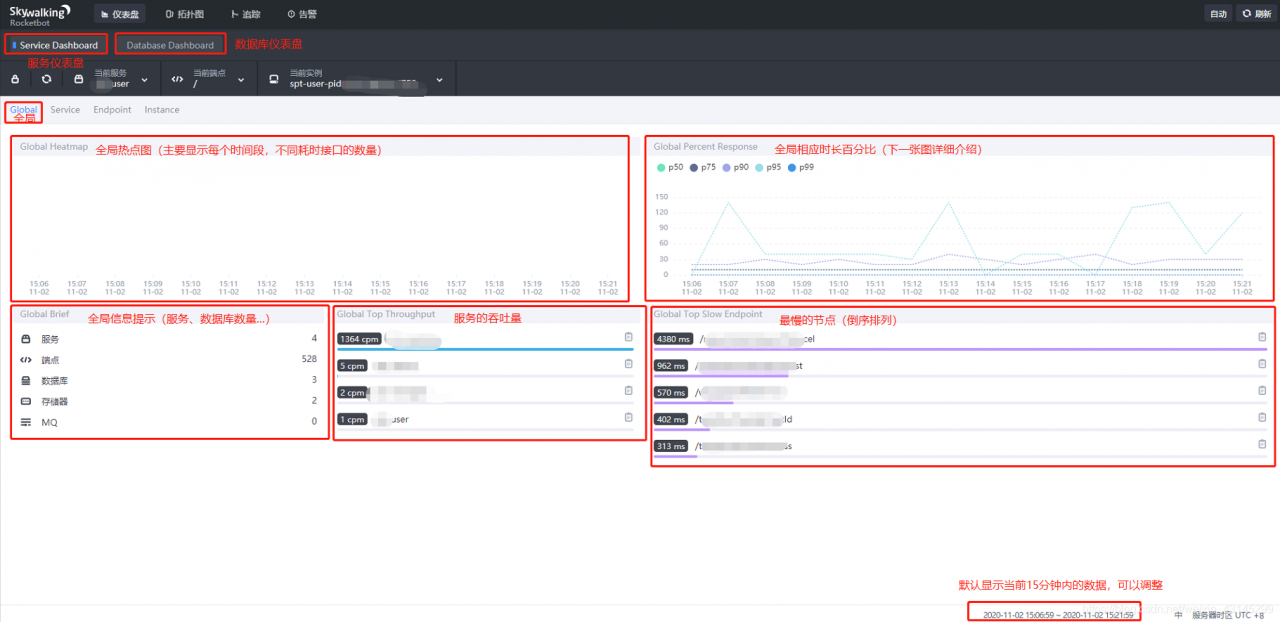The image size is (1280, 622).
Task: Toggle the p50 legend series
Action: click(x=671, y=167)
